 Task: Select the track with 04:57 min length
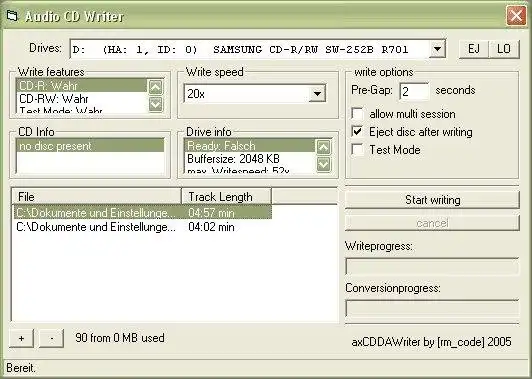point(142,213)
